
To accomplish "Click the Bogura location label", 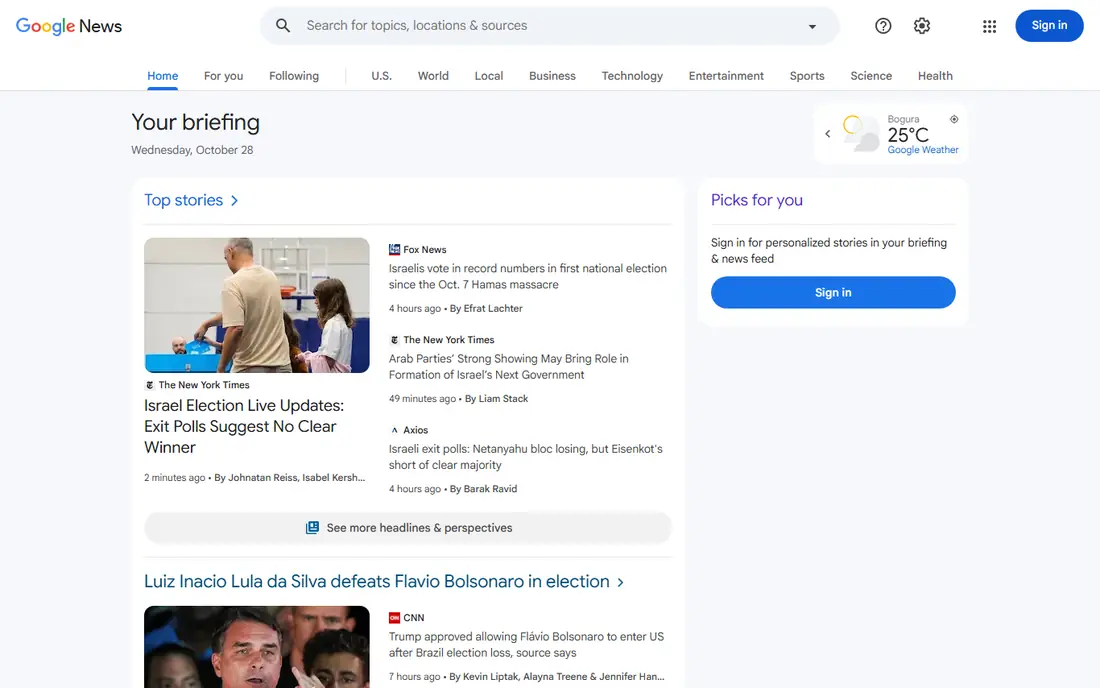I will coord(903,119).
